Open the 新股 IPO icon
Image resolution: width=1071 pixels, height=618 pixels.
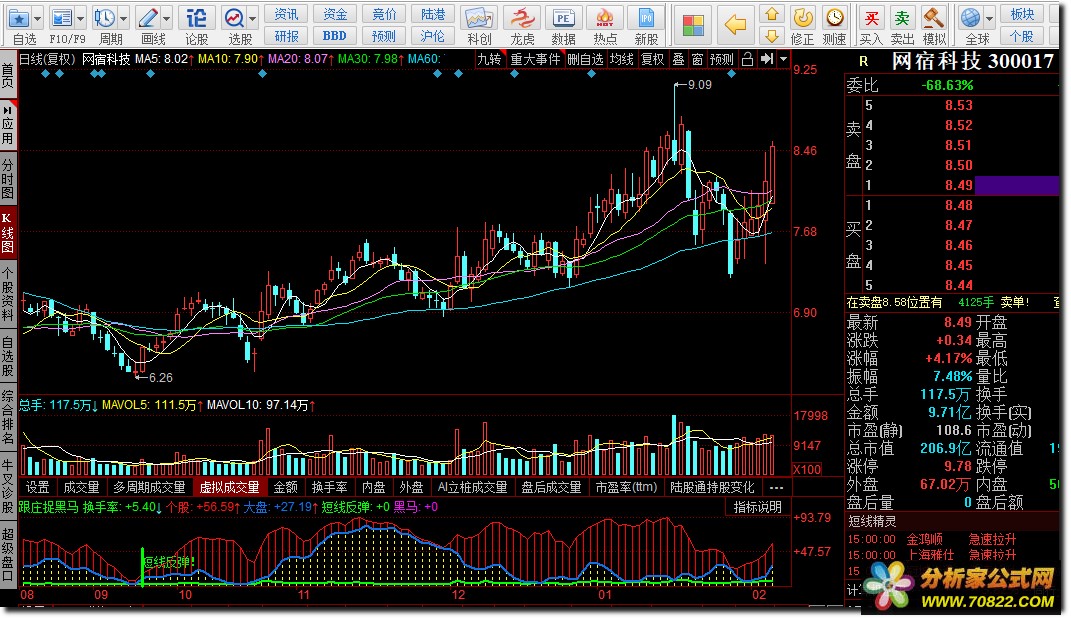click(646, 18)
